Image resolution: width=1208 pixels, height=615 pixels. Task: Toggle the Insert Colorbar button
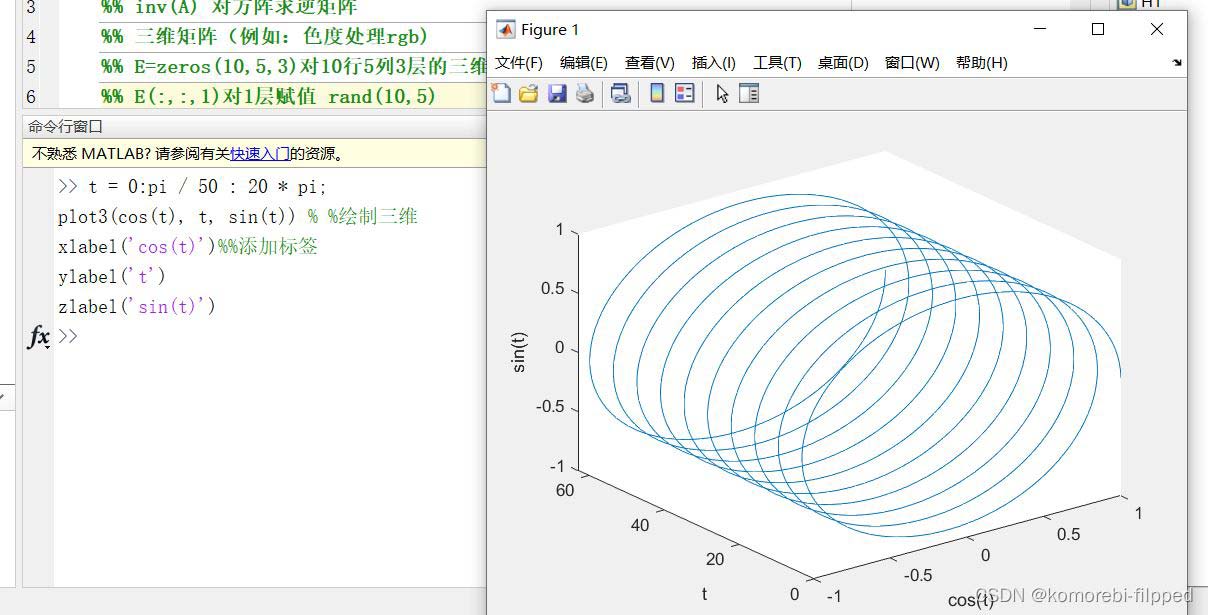[657, 94]
